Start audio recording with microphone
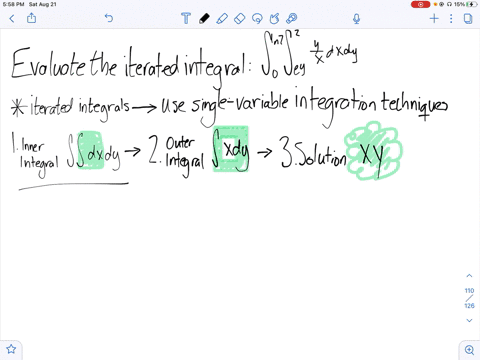480x360 pixels. click(x=356, y=18)
